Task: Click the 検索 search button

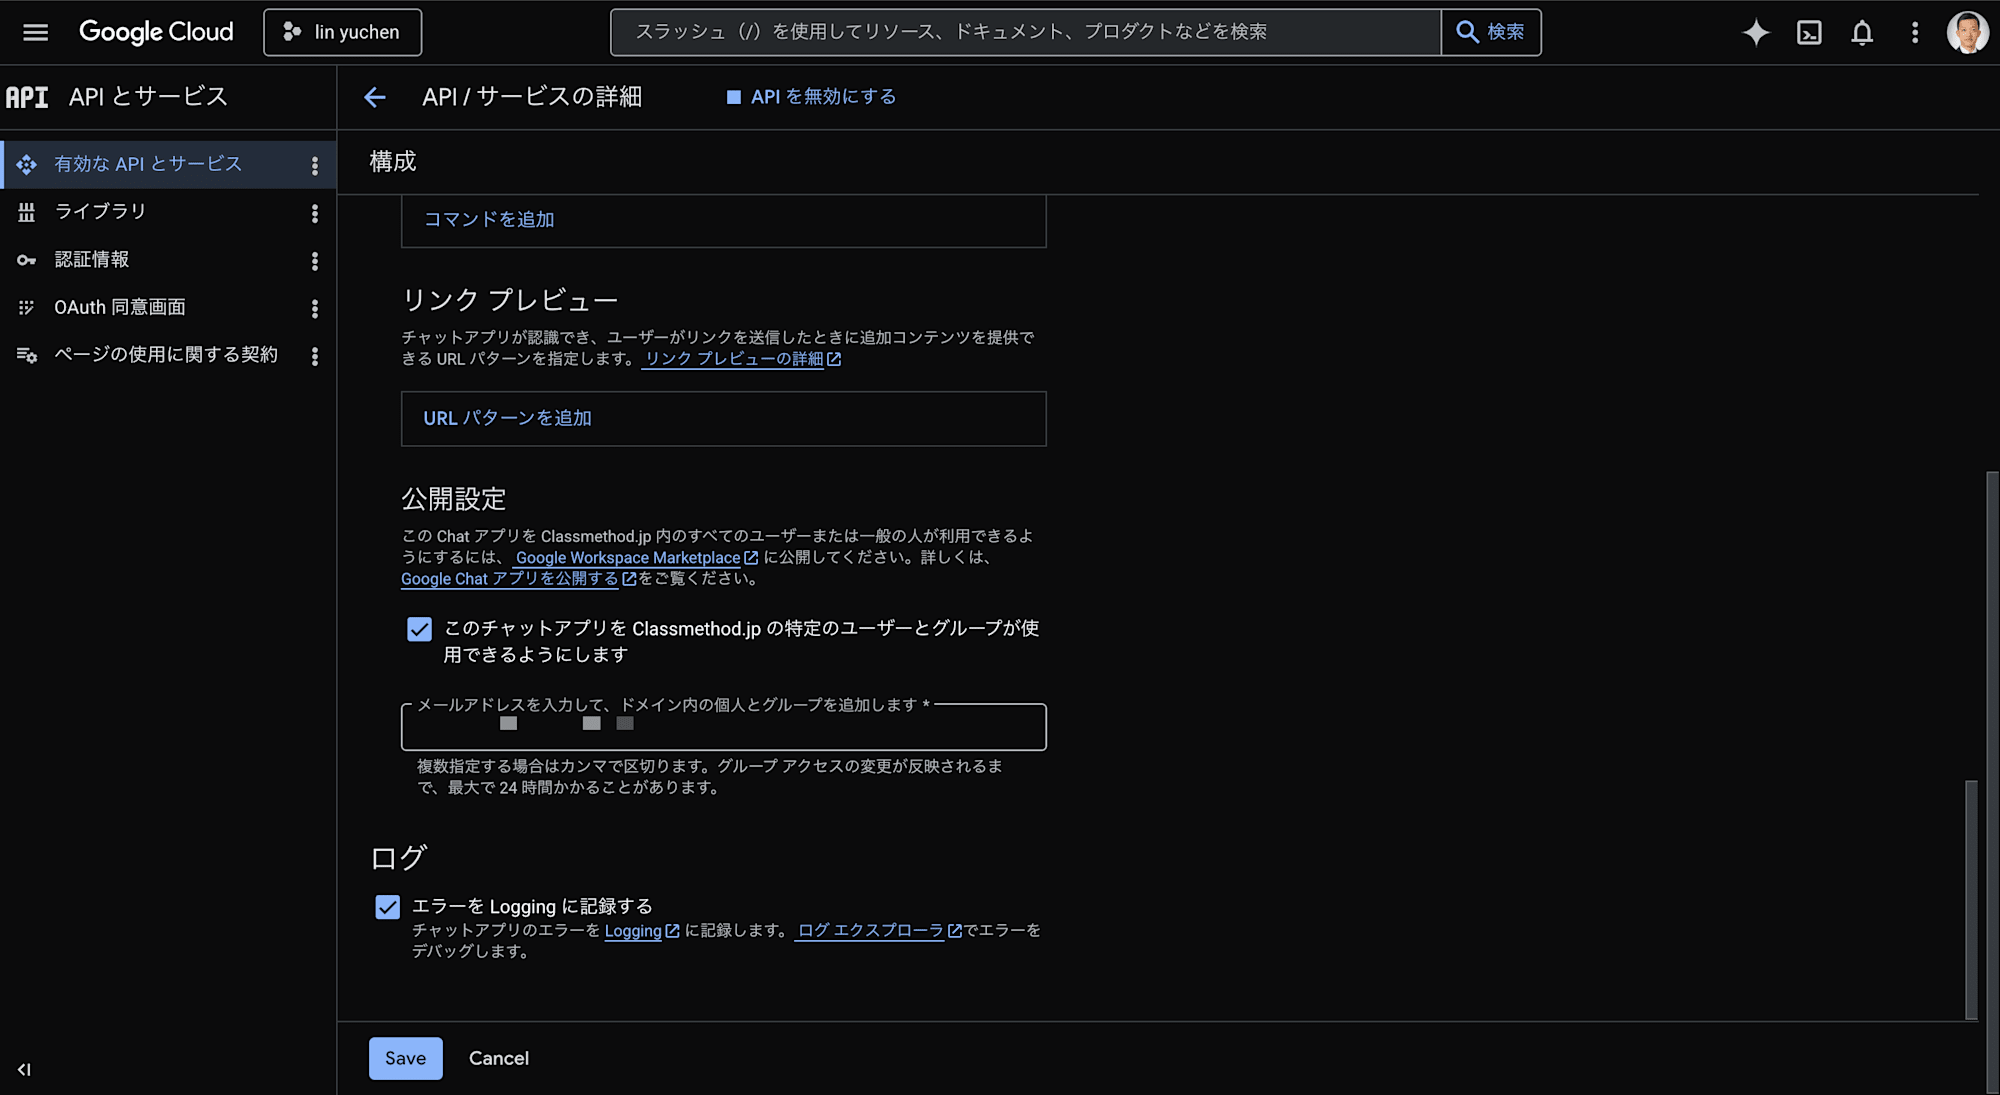Action: pos(1491,32)
